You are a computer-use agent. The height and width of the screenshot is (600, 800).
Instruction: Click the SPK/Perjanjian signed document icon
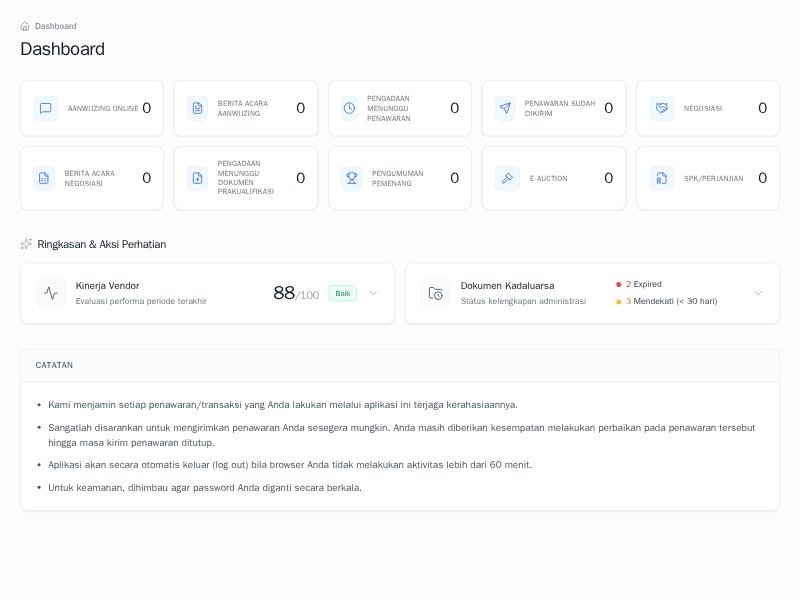coord(661,178)
